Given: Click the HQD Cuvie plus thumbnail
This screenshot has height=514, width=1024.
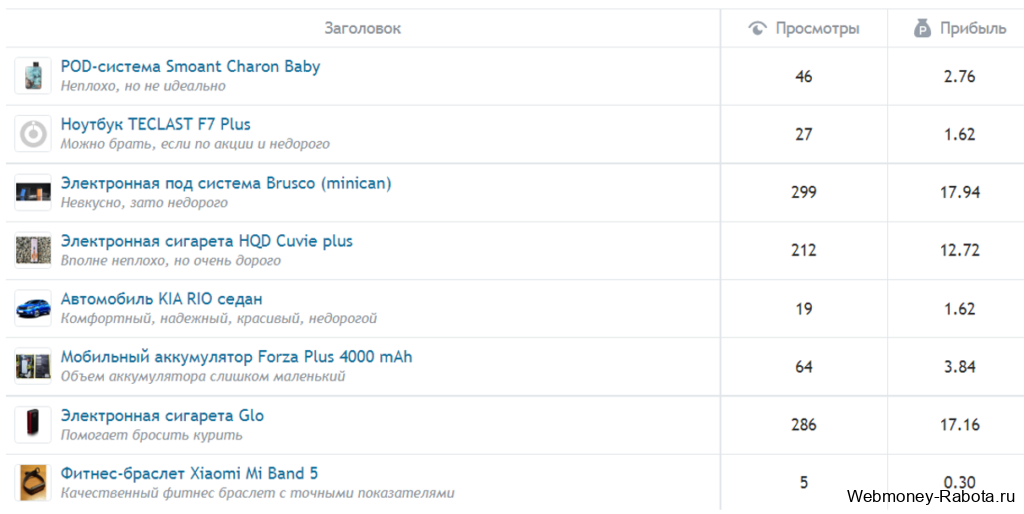Looking at the screenshot, I should tap(33, 250).
